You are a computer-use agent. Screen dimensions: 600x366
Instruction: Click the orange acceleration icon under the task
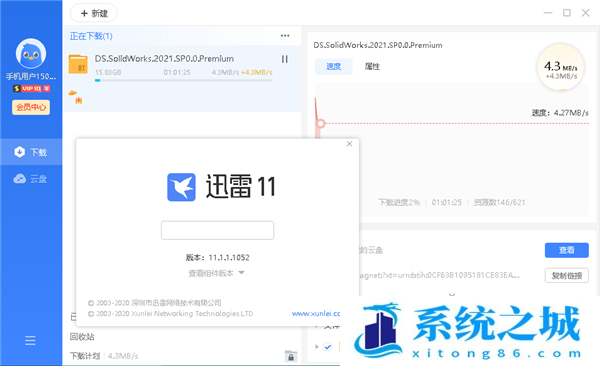pos(76,96)
